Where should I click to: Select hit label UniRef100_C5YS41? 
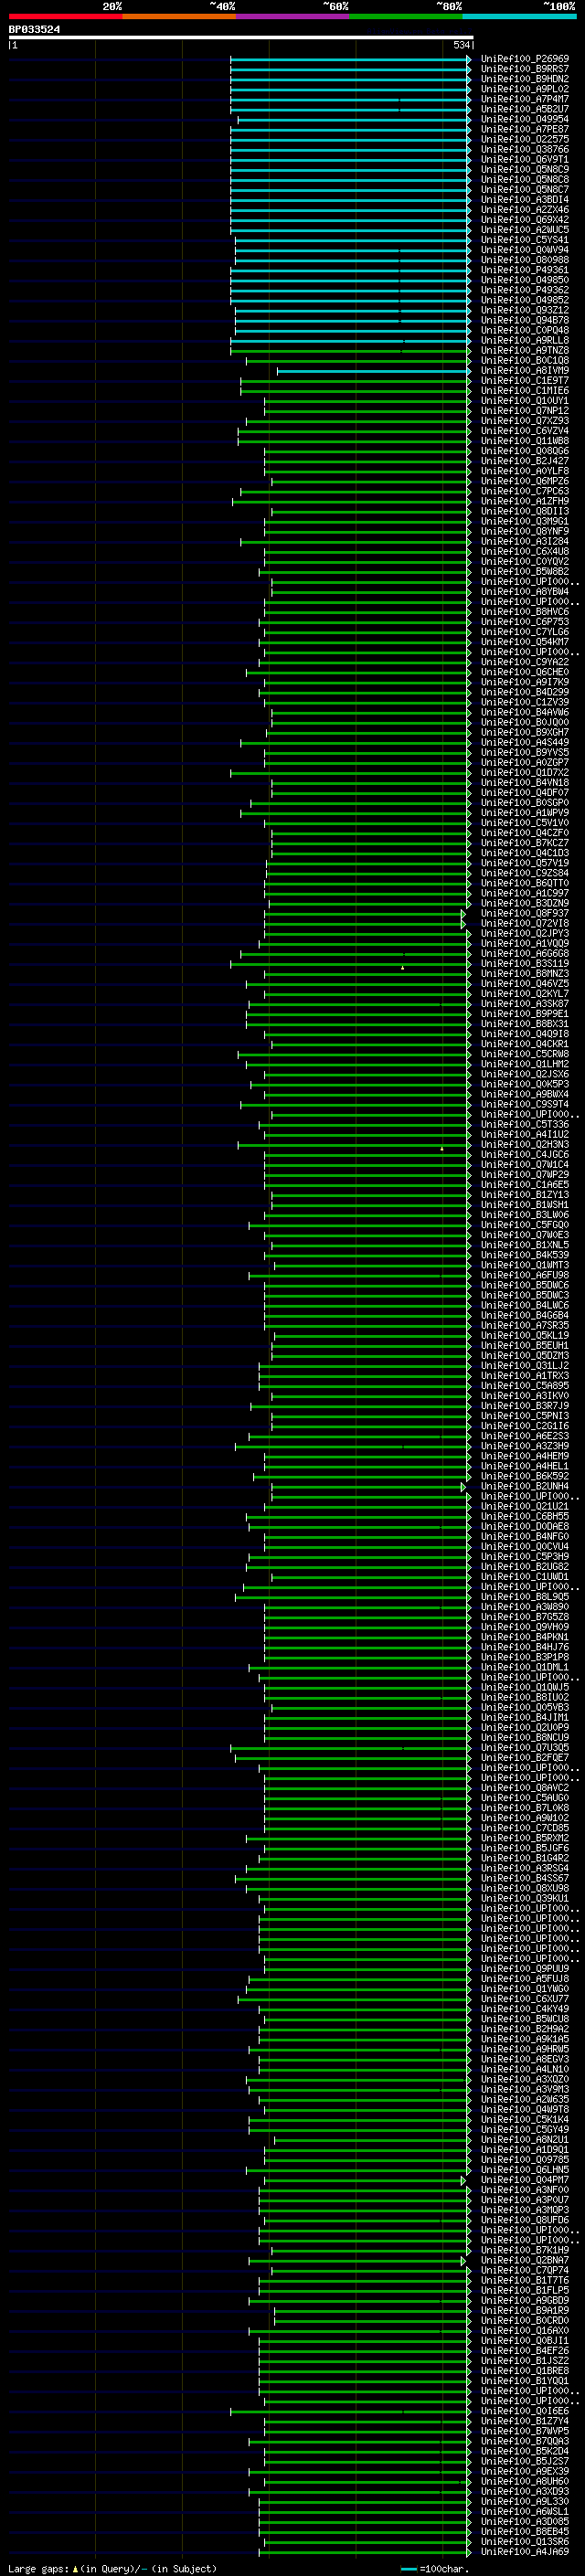(x=524, y=240)
